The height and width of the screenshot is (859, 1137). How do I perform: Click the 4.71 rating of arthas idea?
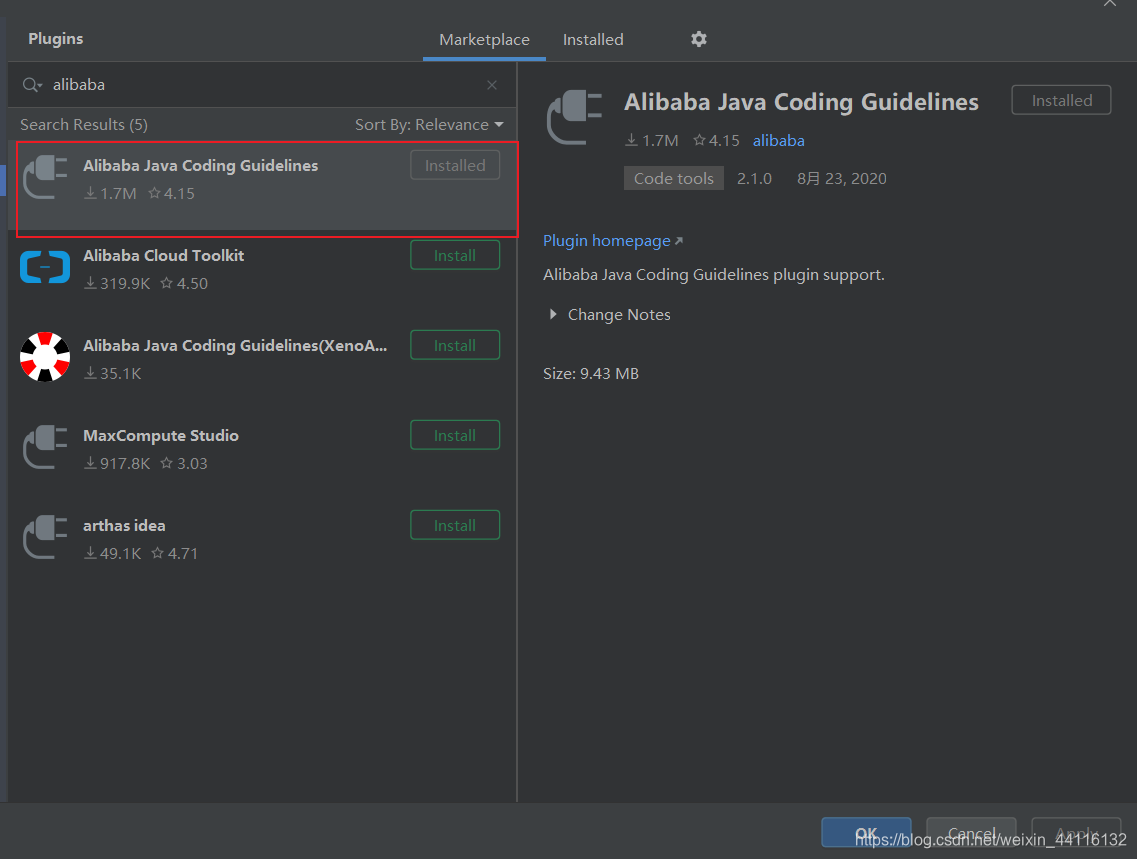tap(175, 553)
